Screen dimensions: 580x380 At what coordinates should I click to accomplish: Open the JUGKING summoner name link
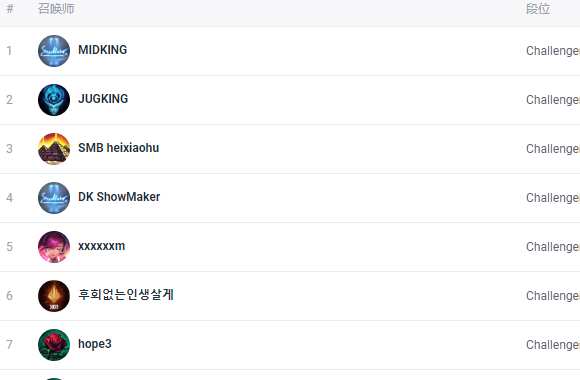[103, 99]
